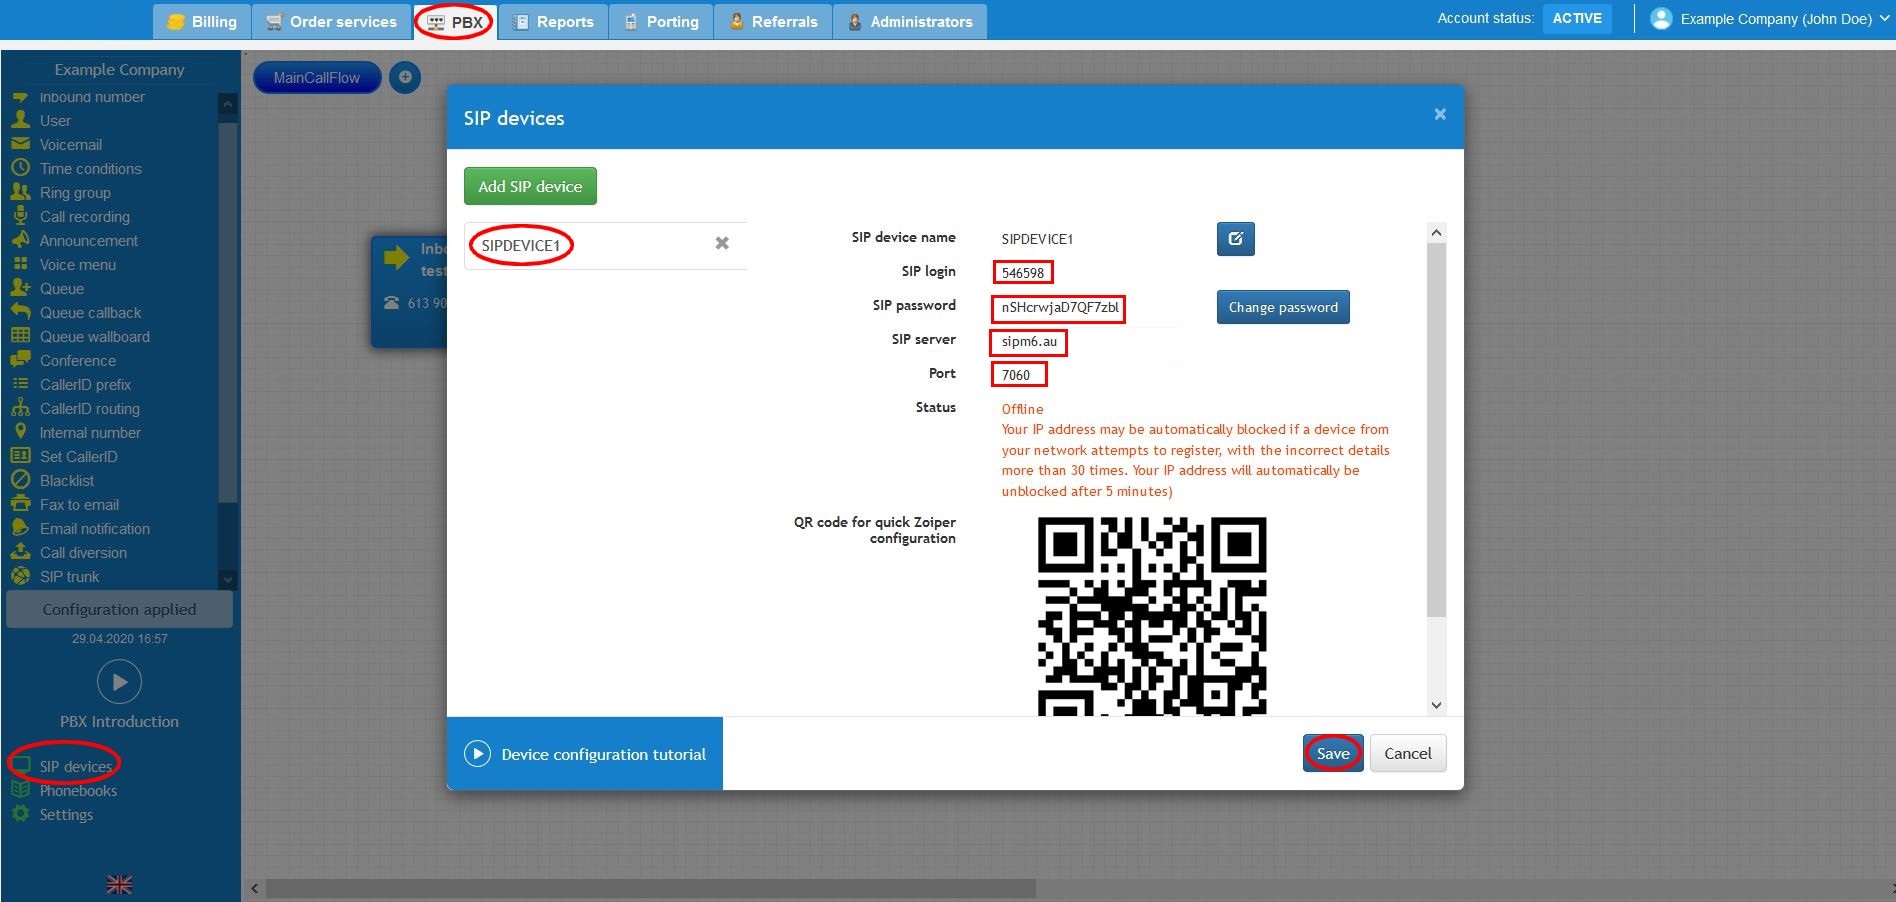Screen dimensions: 1896x902
Task: Select the Blacklist icon
Action: pyautogui.click(x=20, y=480)
